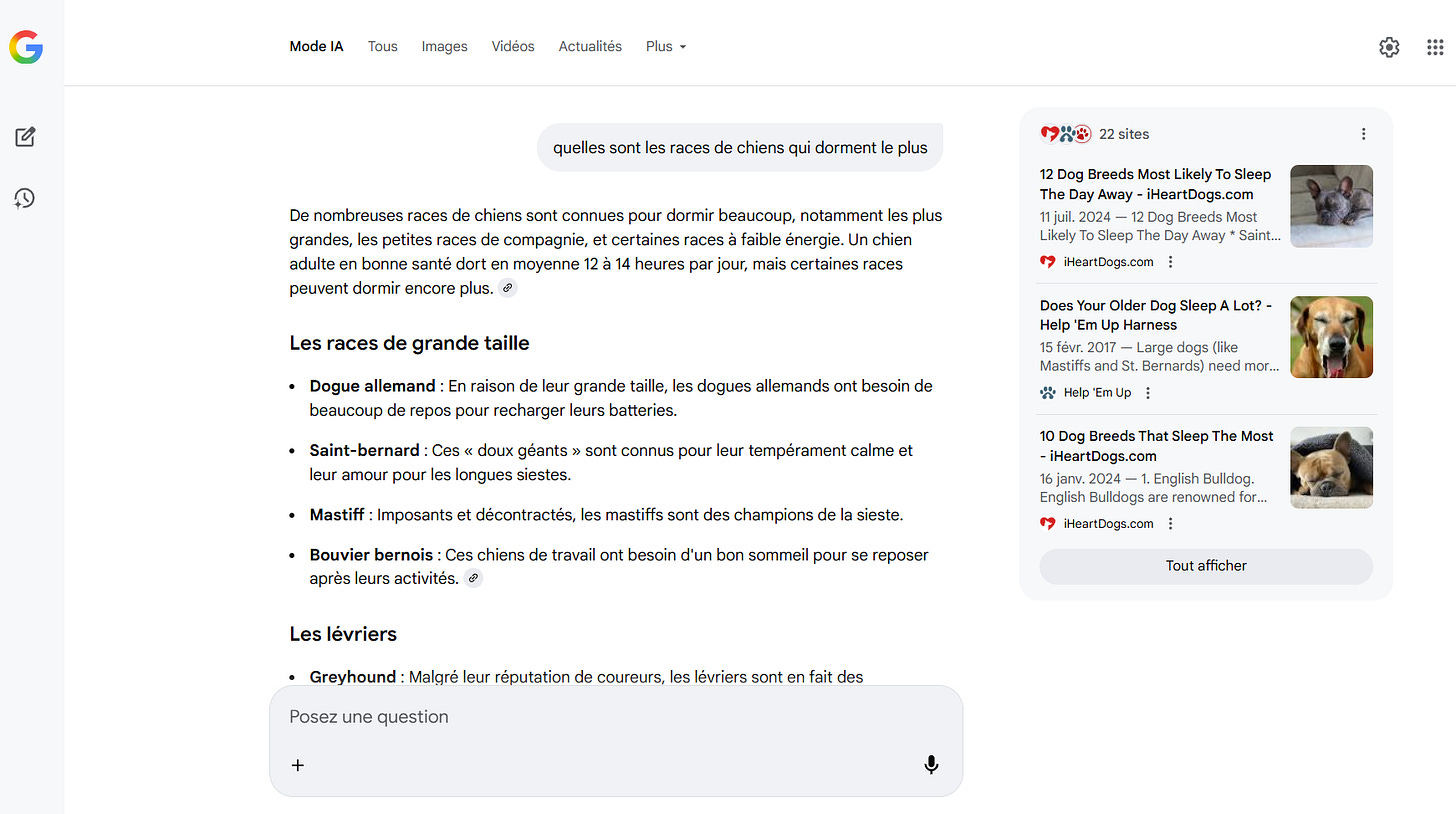Click the yawning brown dog thumbnail
This screenshot has height=814, width=1456.
click(x=1332, y=337)
